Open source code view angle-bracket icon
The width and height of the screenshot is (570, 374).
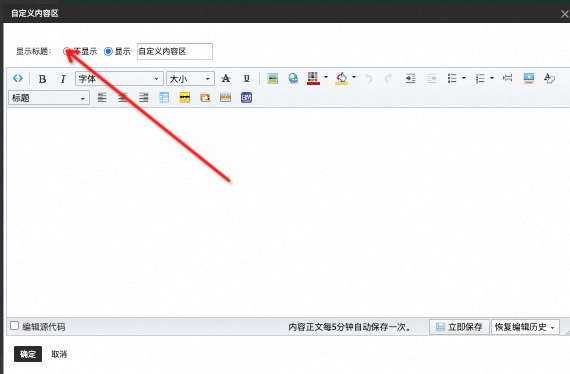tap(18, 78)
